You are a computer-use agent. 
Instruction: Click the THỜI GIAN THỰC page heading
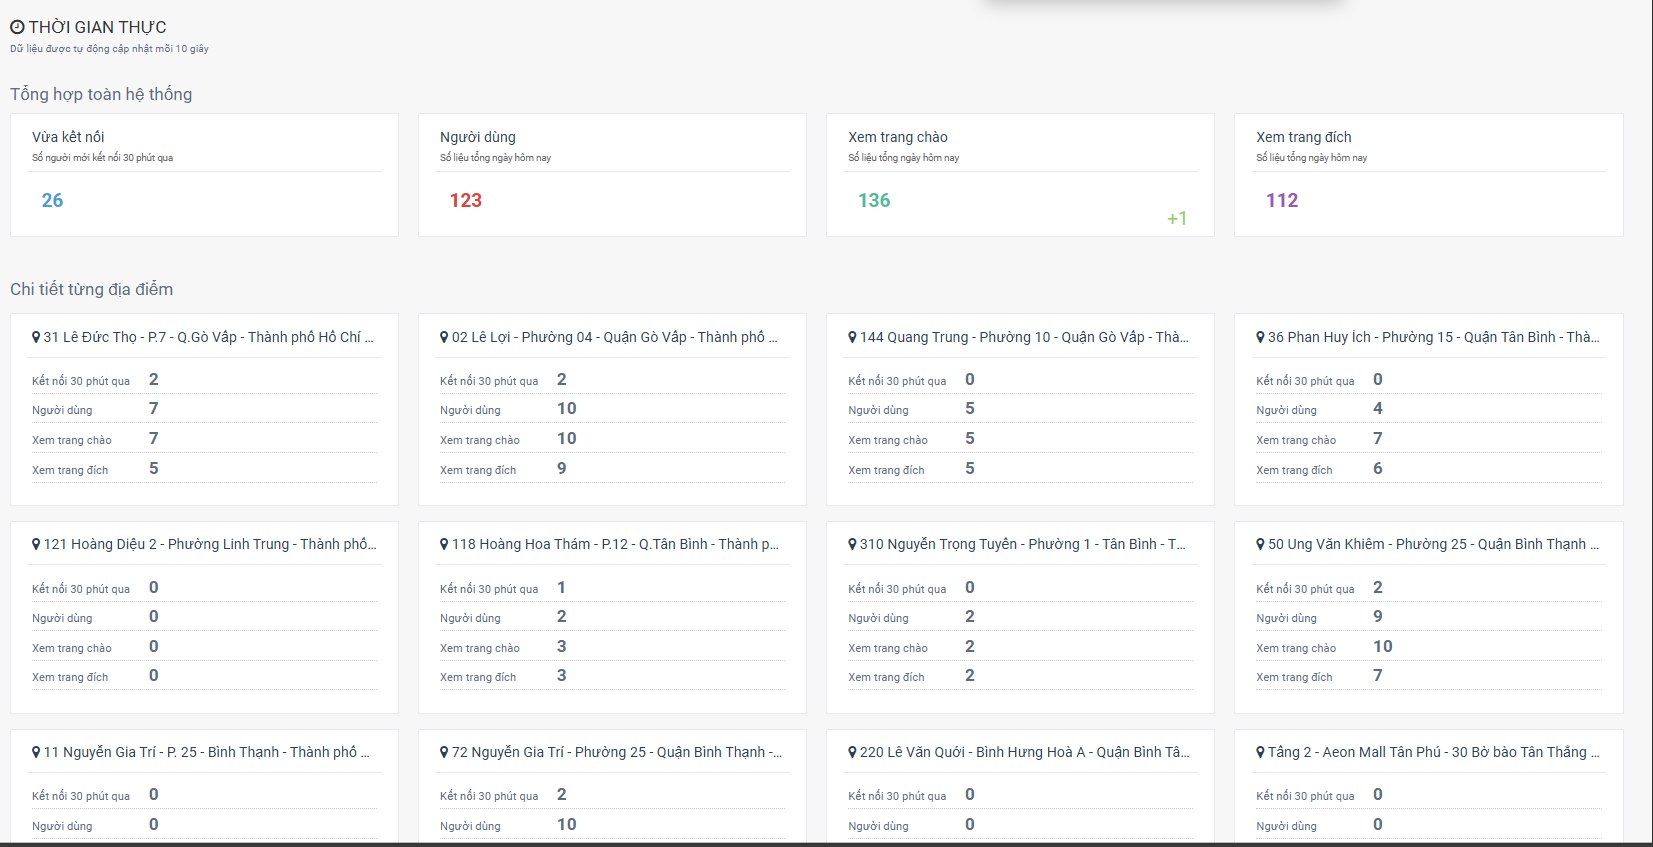click(97, 27)
